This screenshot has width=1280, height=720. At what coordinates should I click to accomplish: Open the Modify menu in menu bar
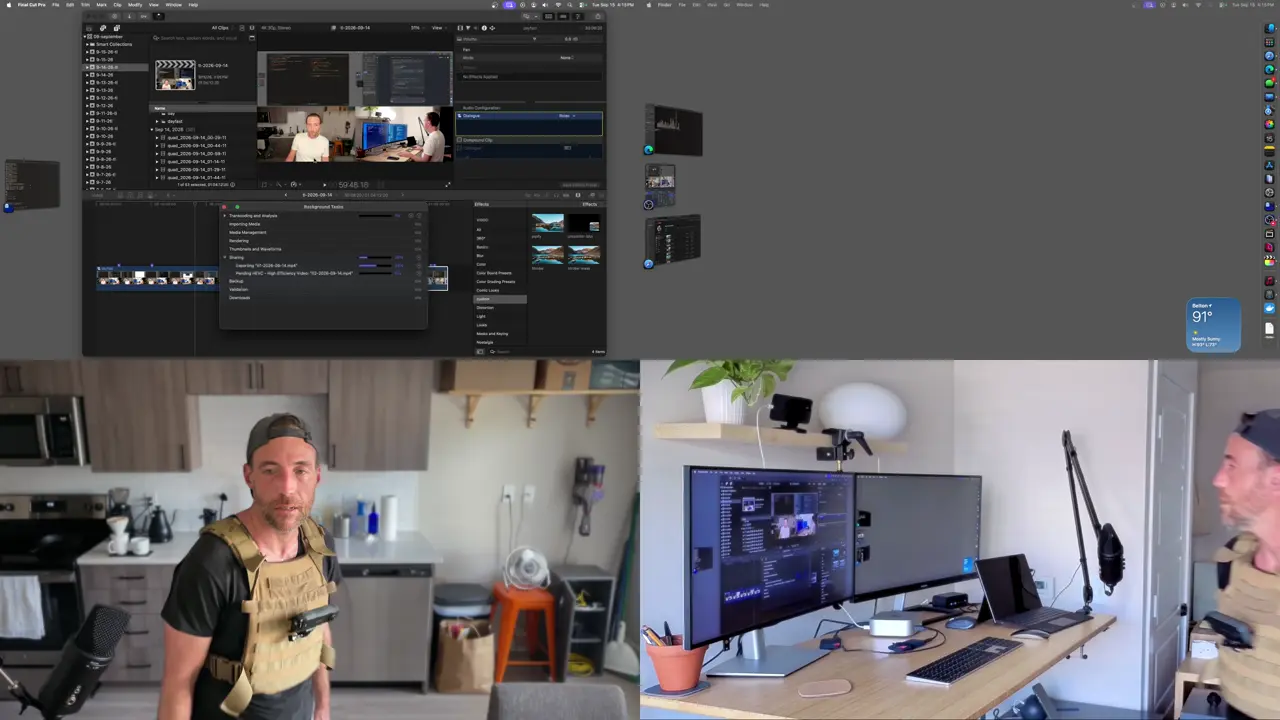coord(135,5)
